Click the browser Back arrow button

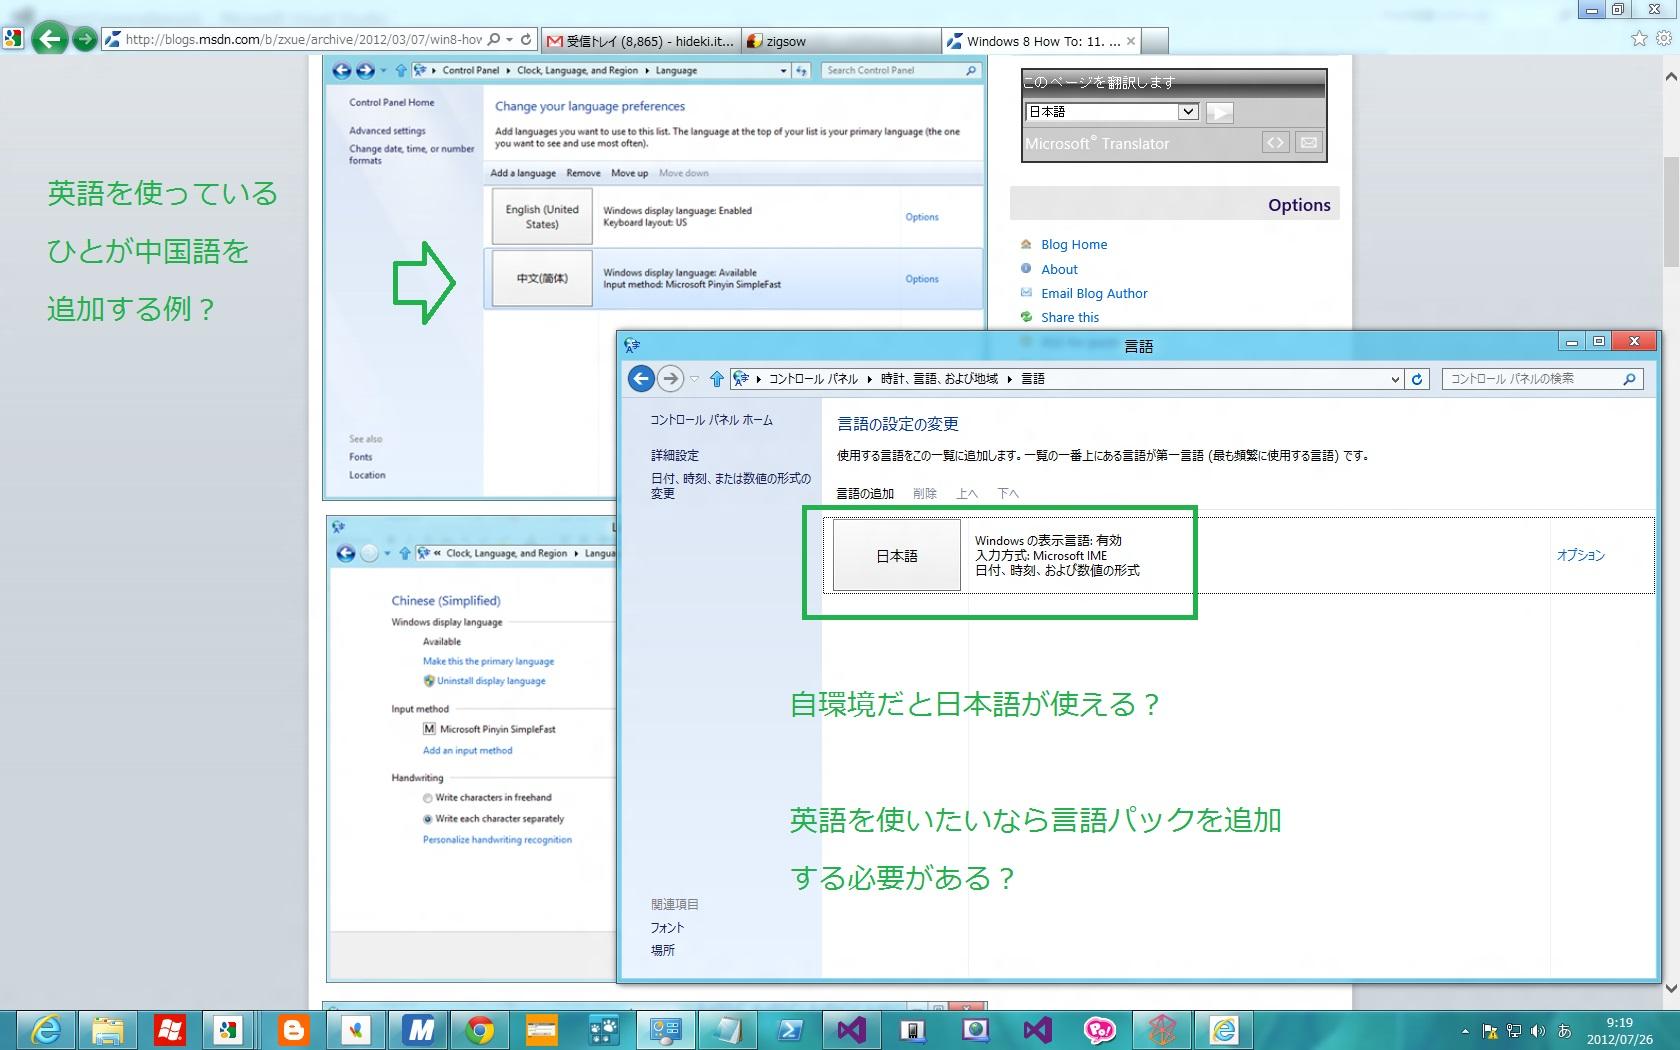pyautogui.click(x=50, y=39)
